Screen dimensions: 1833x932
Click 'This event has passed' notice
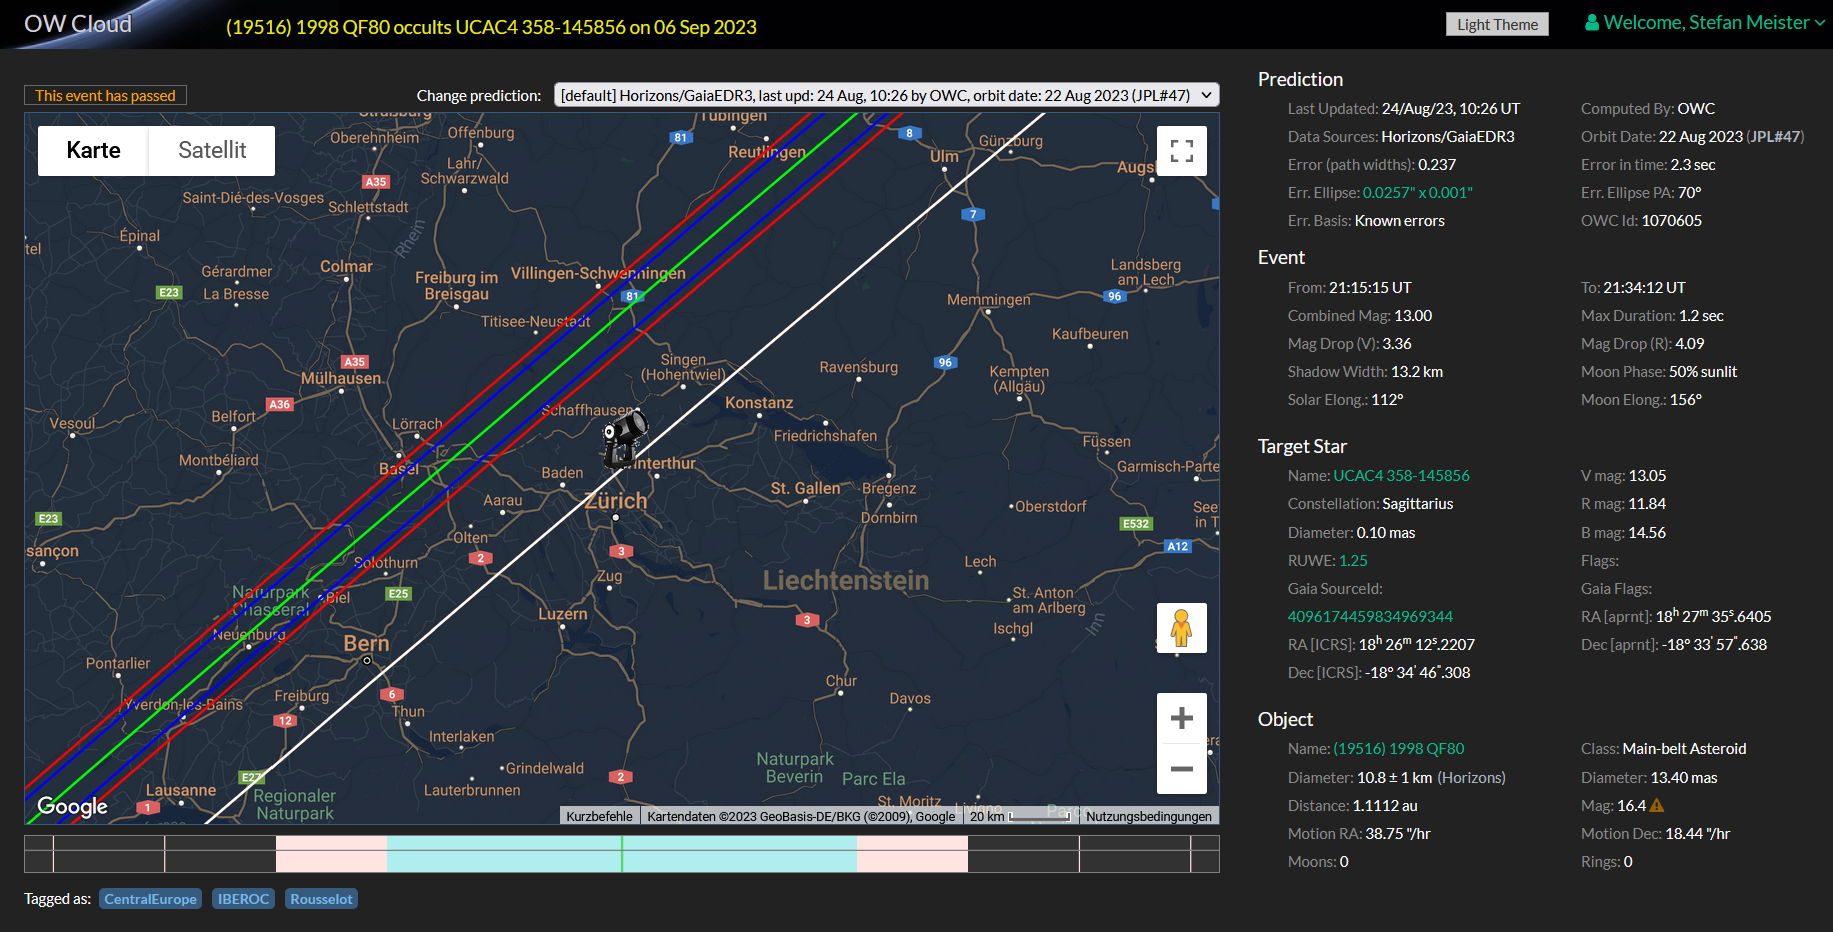pyautogui.click(x=105, y=95)
